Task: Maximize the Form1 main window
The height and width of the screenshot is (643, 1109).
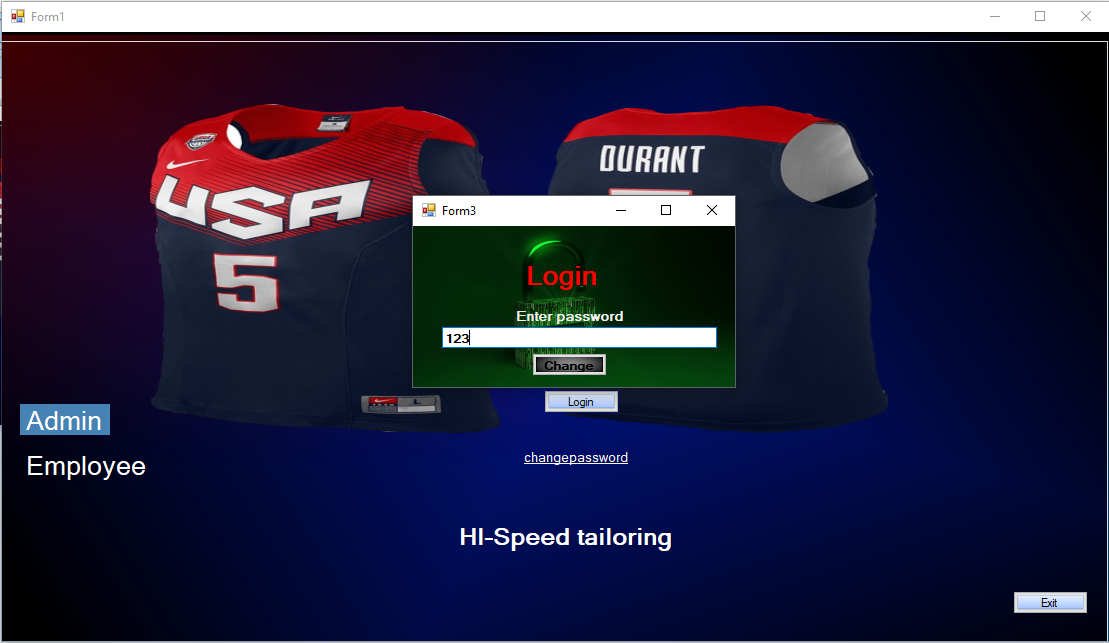Action: [1040, 16]
